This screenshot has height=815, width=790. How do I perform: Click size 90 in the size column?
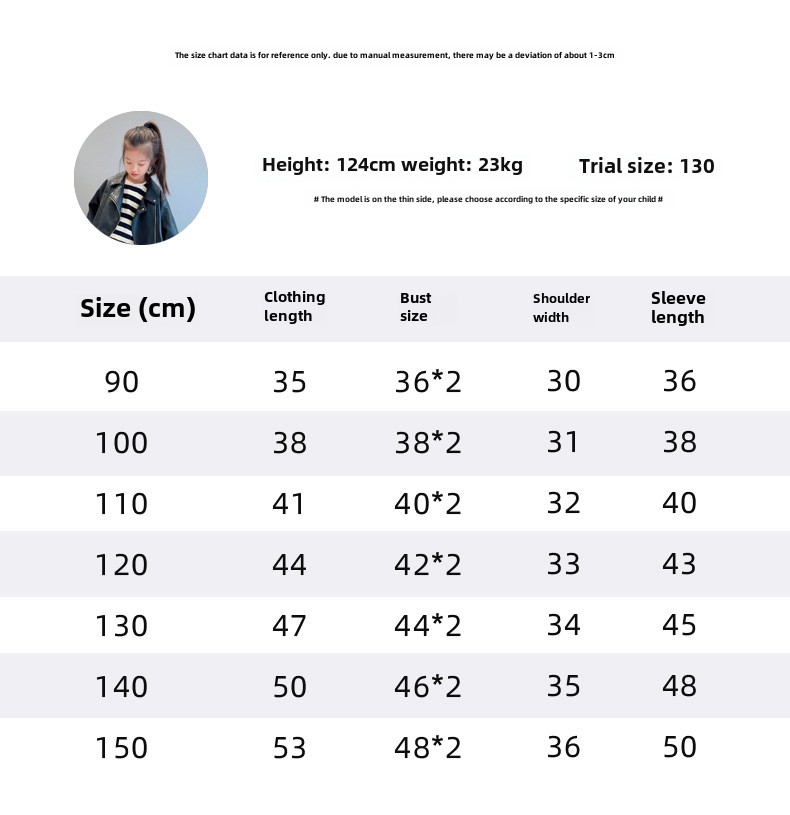(122, 381)
